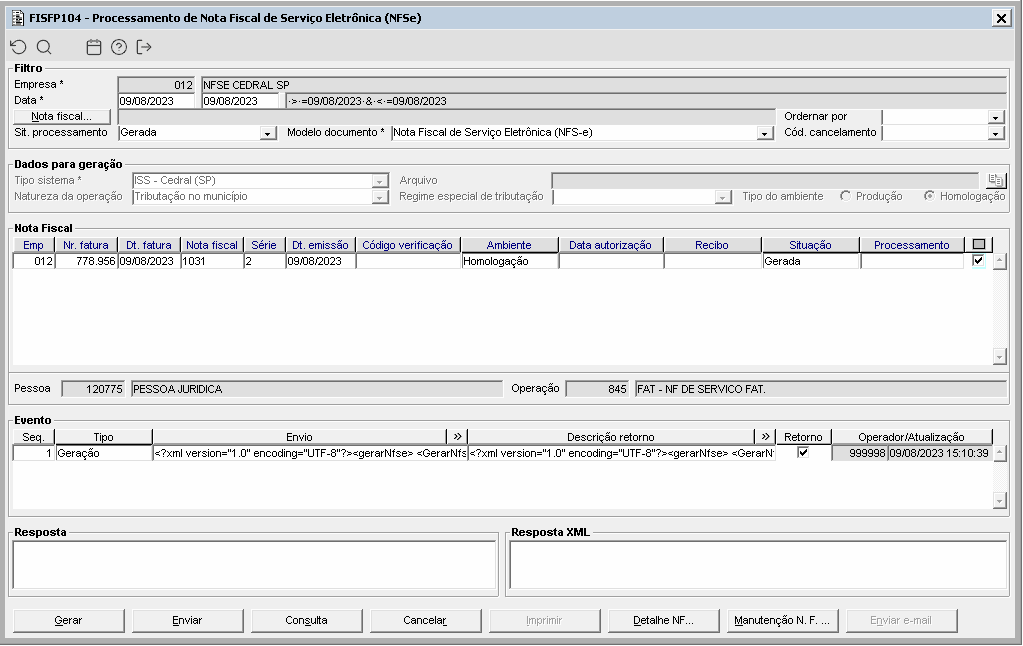The width and height of the screenshot is (1023, 646).
Task: Click the window title document icon
Action: coord(18,18)
